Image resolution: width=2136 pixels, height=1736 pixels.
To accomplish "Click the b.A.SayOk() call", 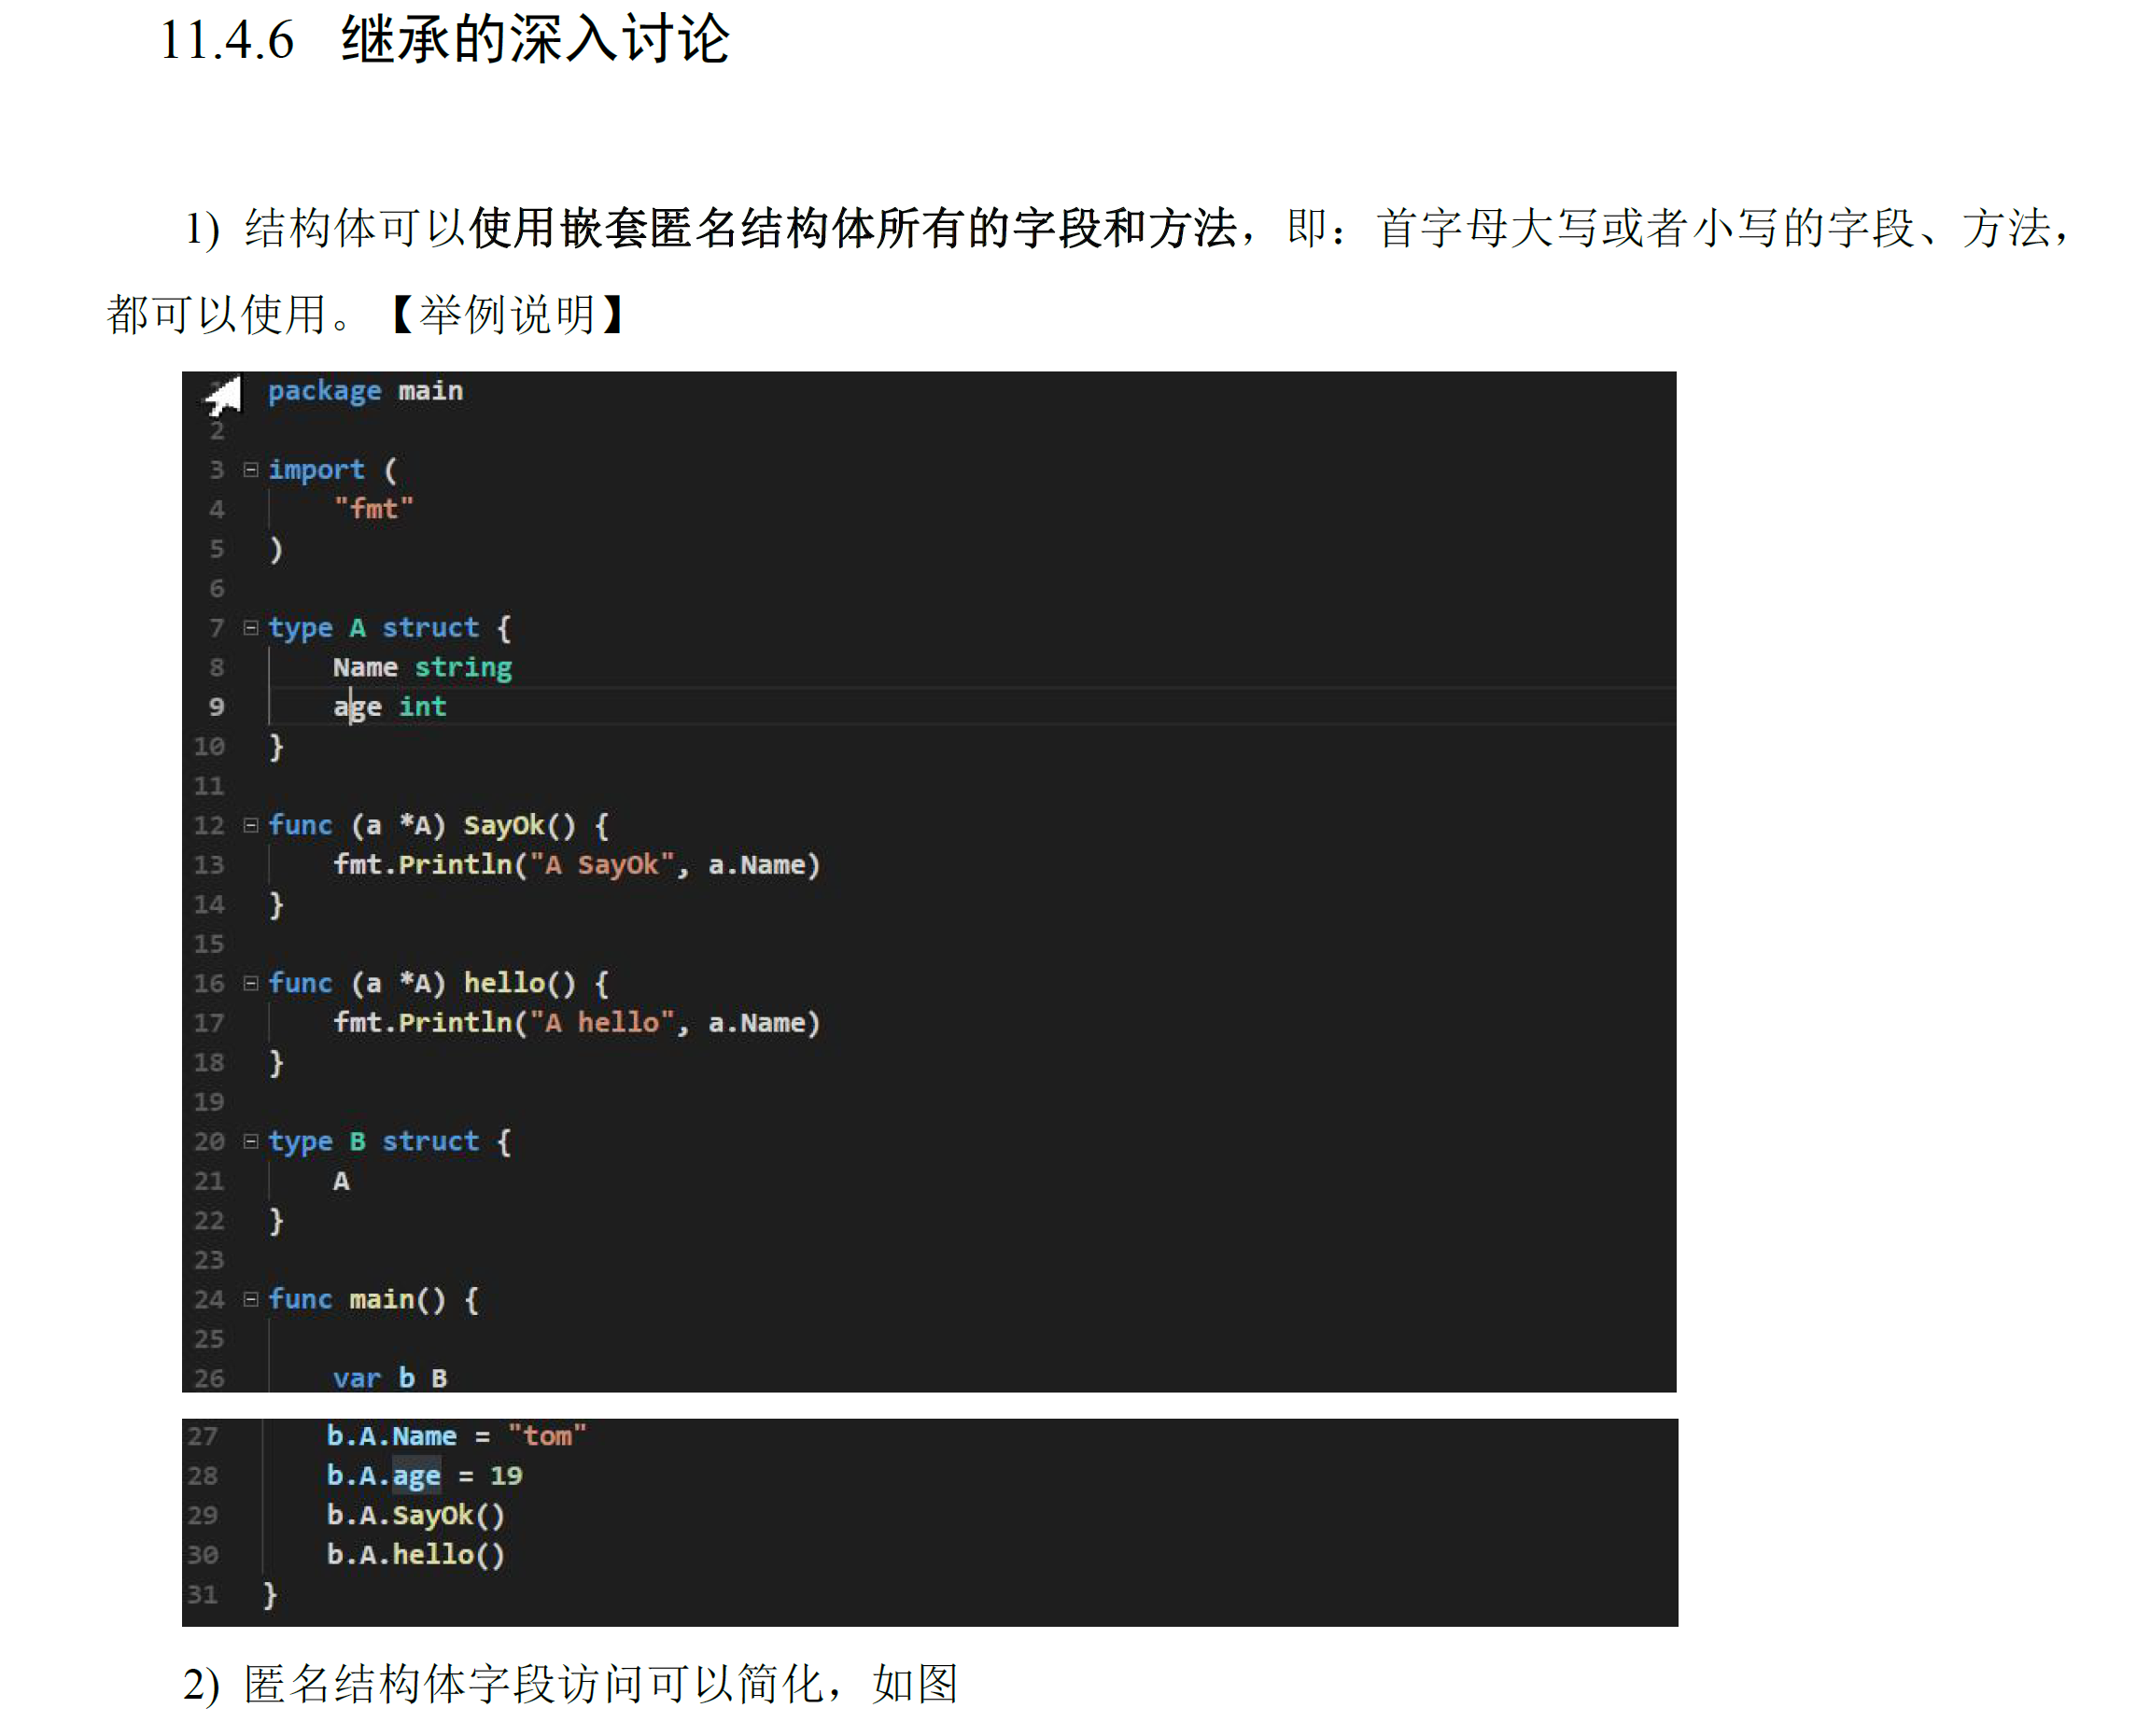I will pos(416,1514).
